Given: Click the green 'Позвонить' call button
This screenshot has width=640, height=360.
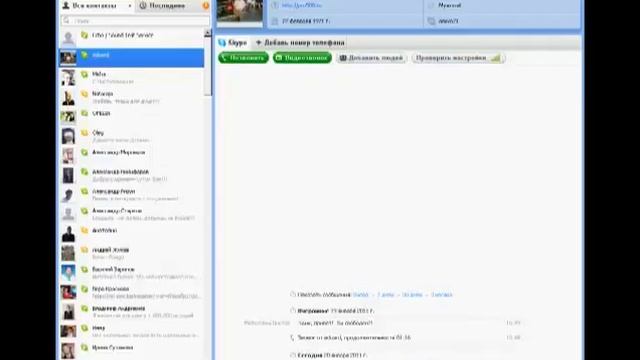Looking at the screenshot, I should [243, 58].
